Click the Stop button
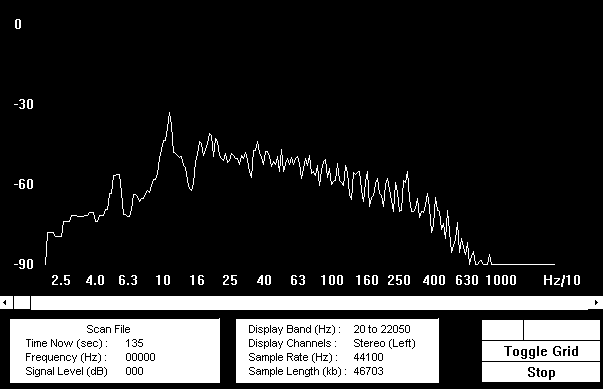This screenshot has height=389, width=603. (541, 372)
